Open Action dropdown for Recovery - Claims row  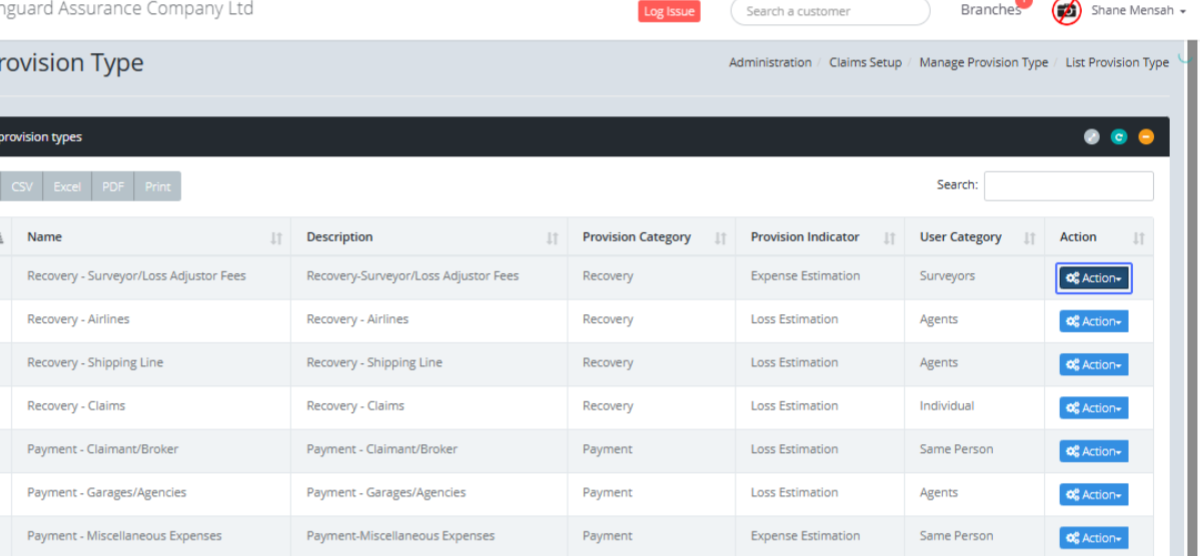coord(1094,408)
